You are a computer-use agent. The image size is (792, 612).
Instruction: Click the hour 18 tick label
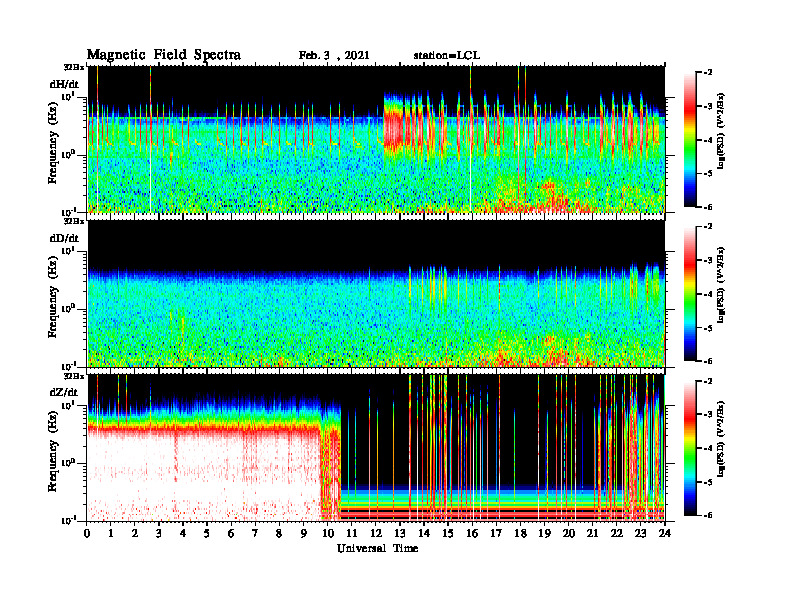click(520, 533)
